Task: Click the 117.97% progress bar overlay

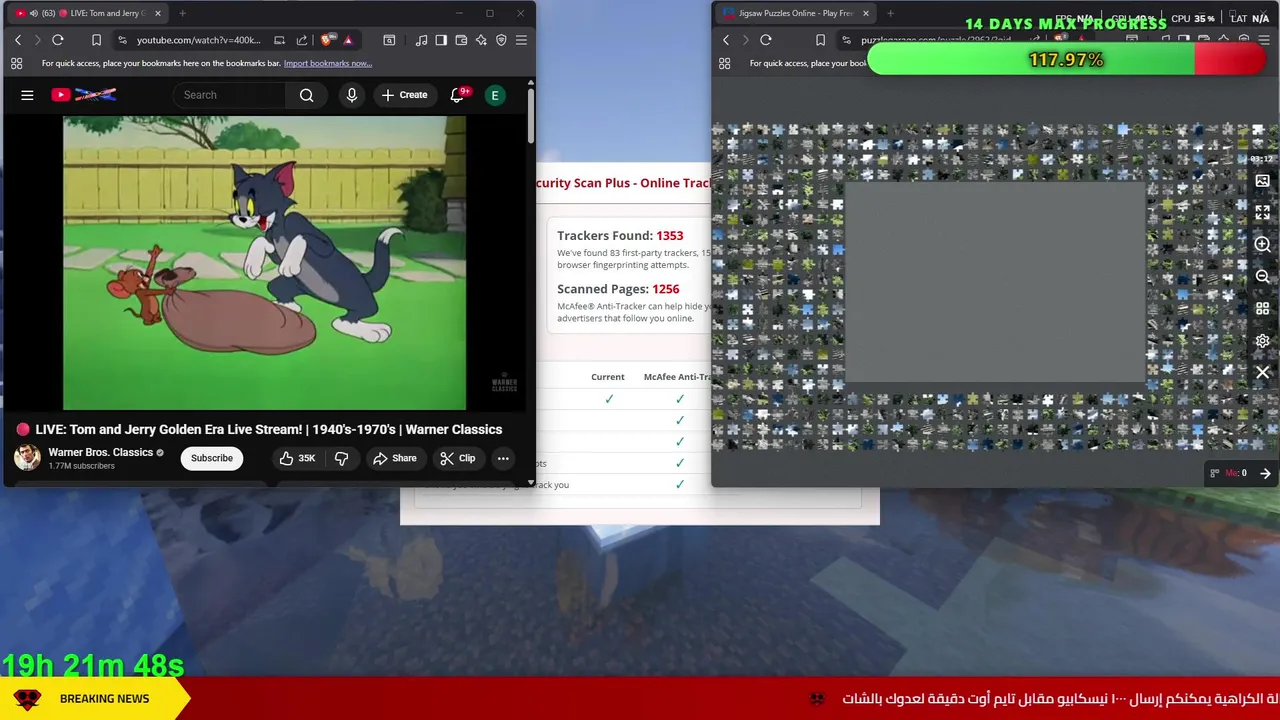Action: tap(1066, 60)
